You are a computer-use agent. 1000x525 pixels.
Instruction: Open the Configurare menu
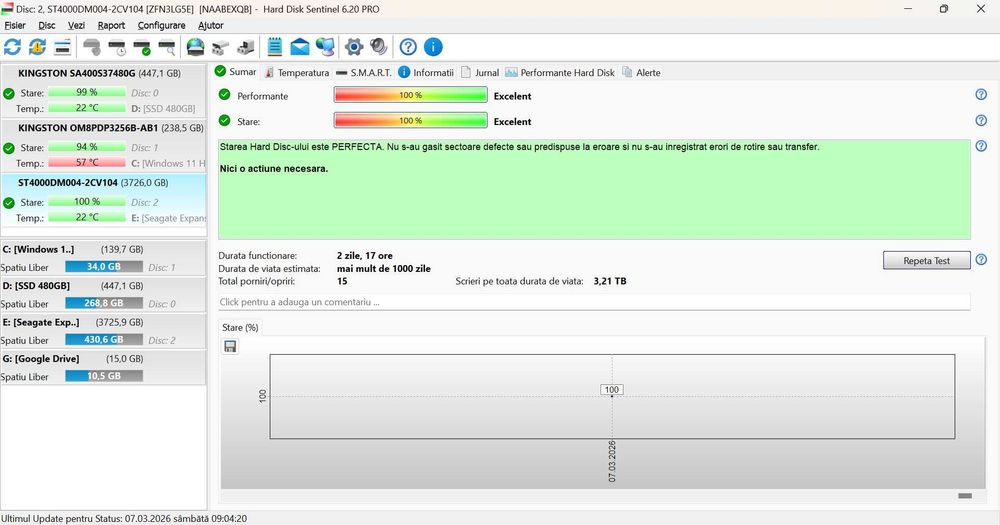coord(161,26)
